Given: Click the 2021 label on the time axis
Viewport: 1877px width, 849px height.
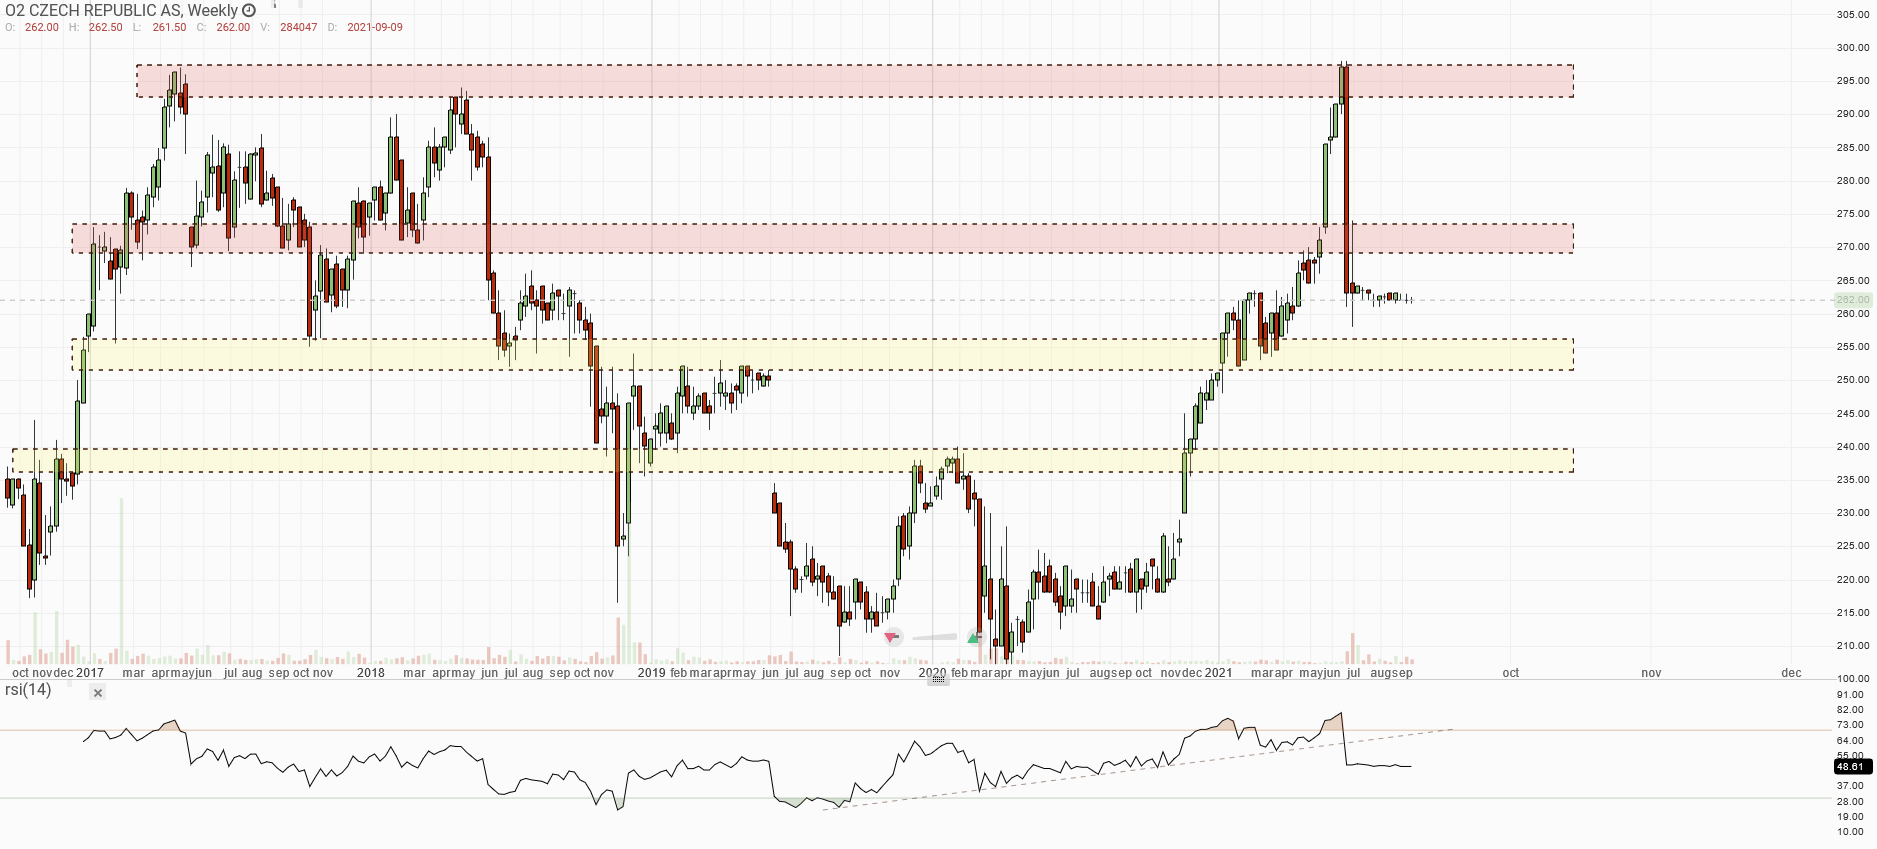Looking at the screenshot, I should tap(1218, 673).
